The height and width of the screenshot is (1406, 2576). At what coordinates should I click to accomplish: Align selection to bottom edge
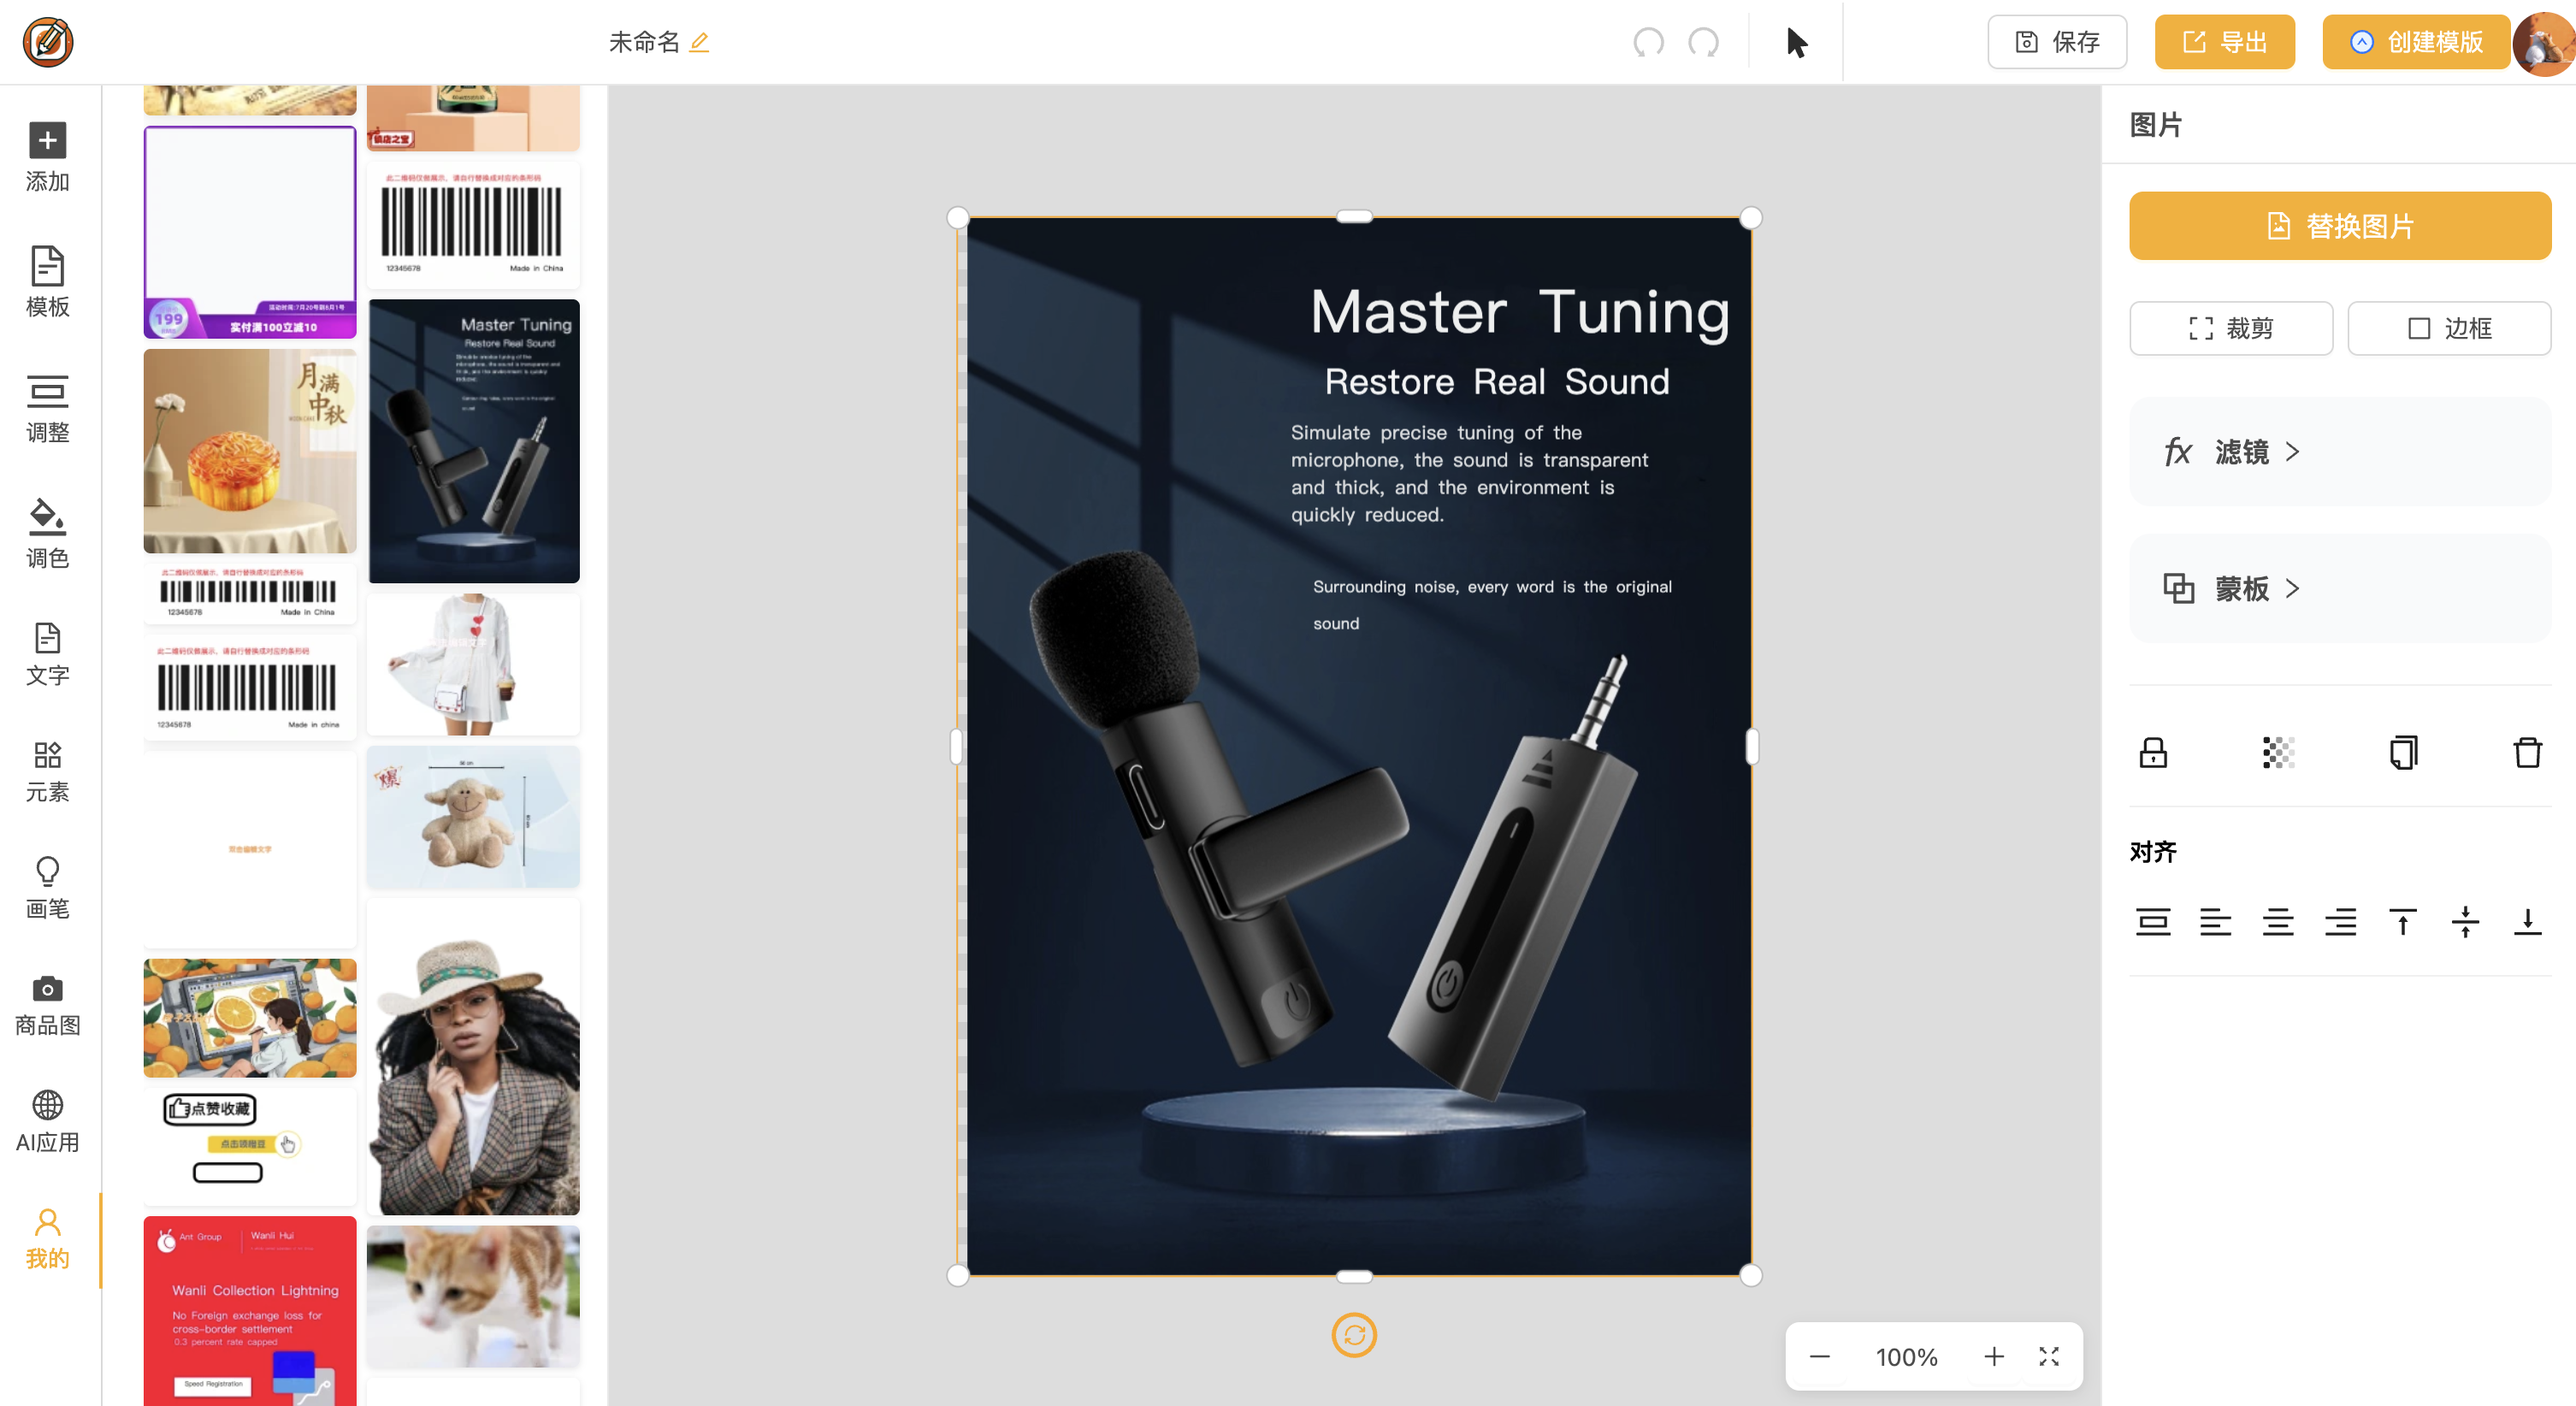[2527, 921]
